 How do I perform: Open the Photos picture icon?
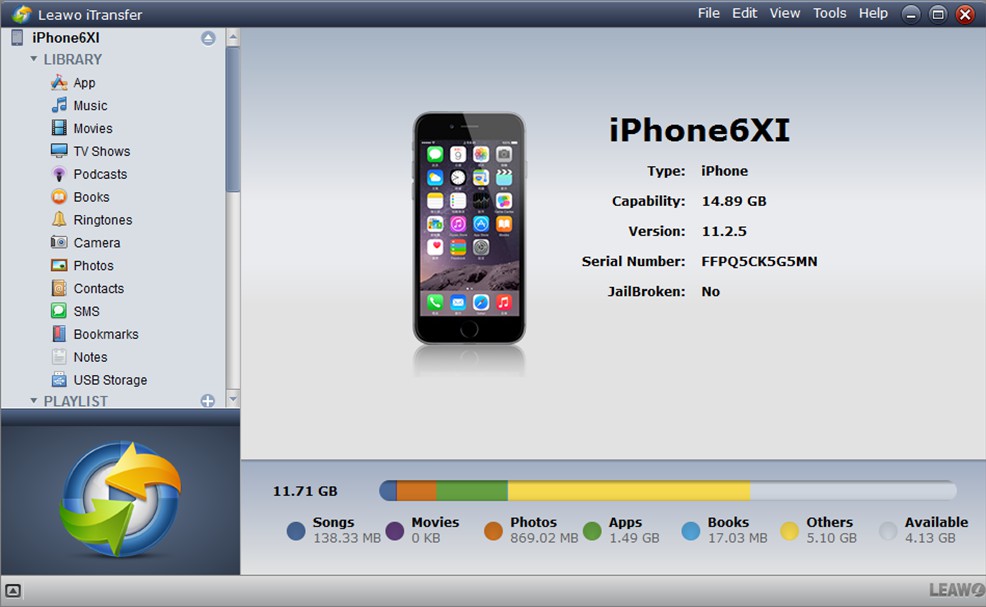click(59, 265)
